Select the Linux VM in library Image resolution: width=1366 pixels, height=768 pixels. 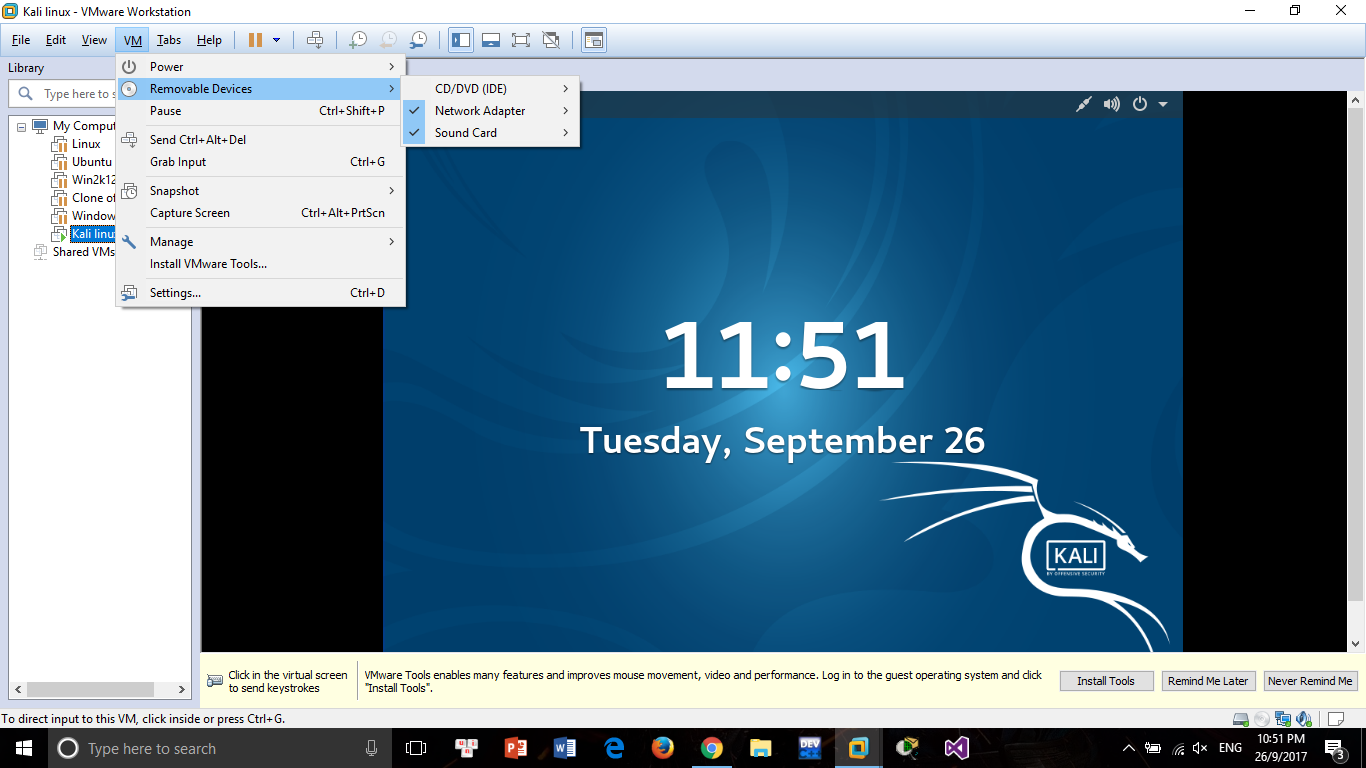(x=86, y=144)
